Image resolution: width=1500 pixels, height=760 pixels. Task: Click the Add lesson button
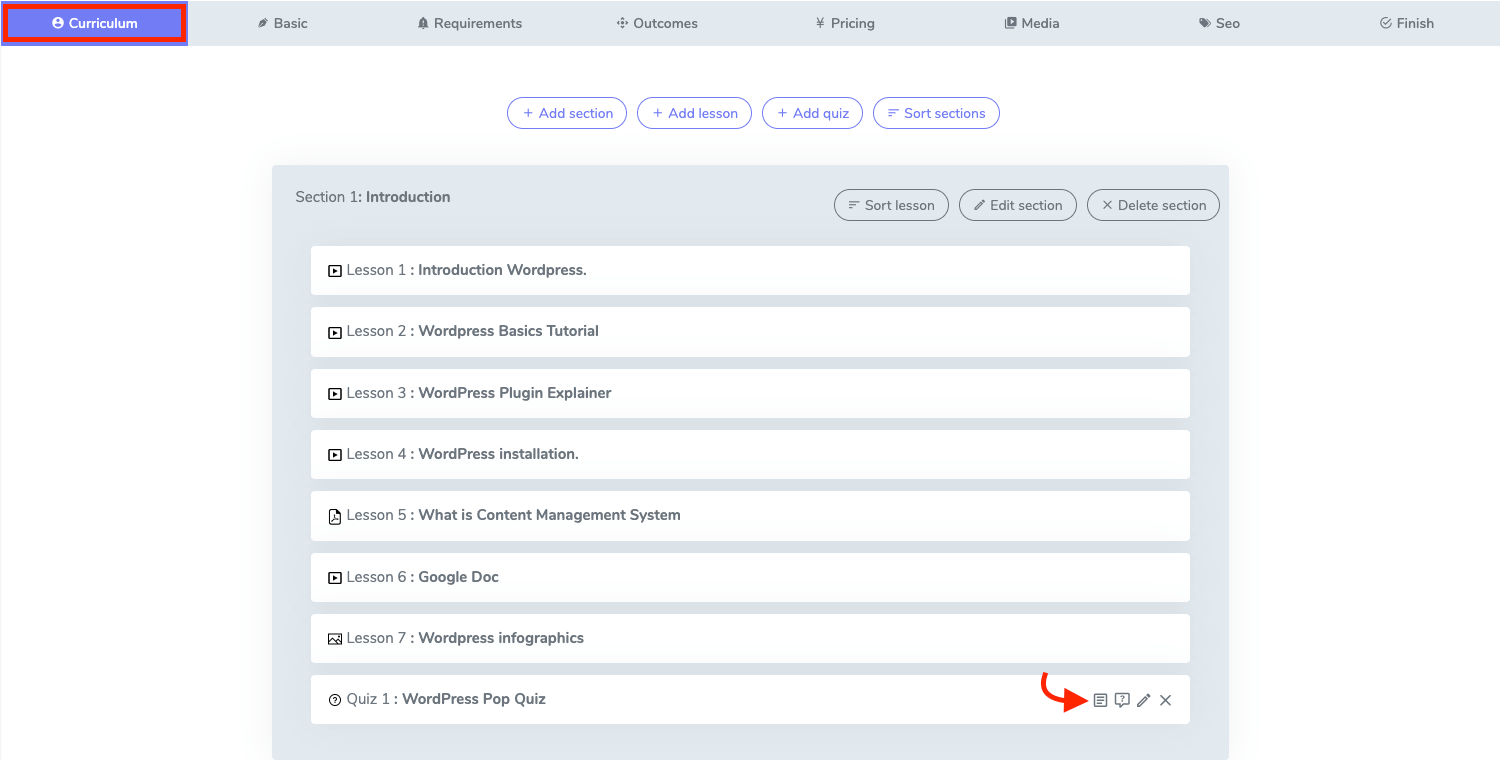(x=695, y=113)
